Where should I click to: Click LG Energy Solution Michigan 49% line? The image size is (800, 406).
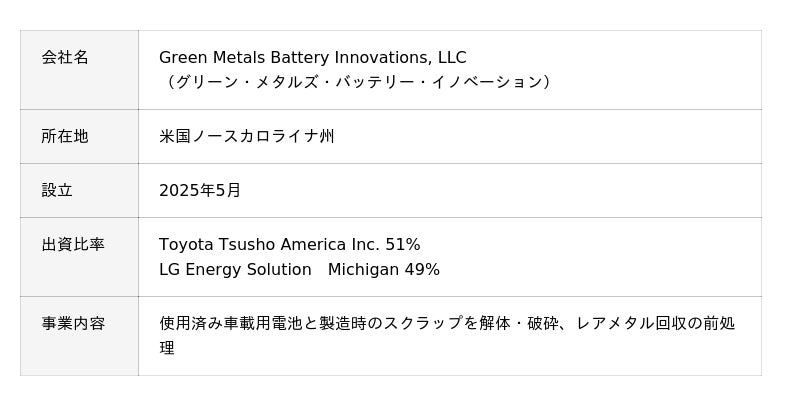pos(299,269)
